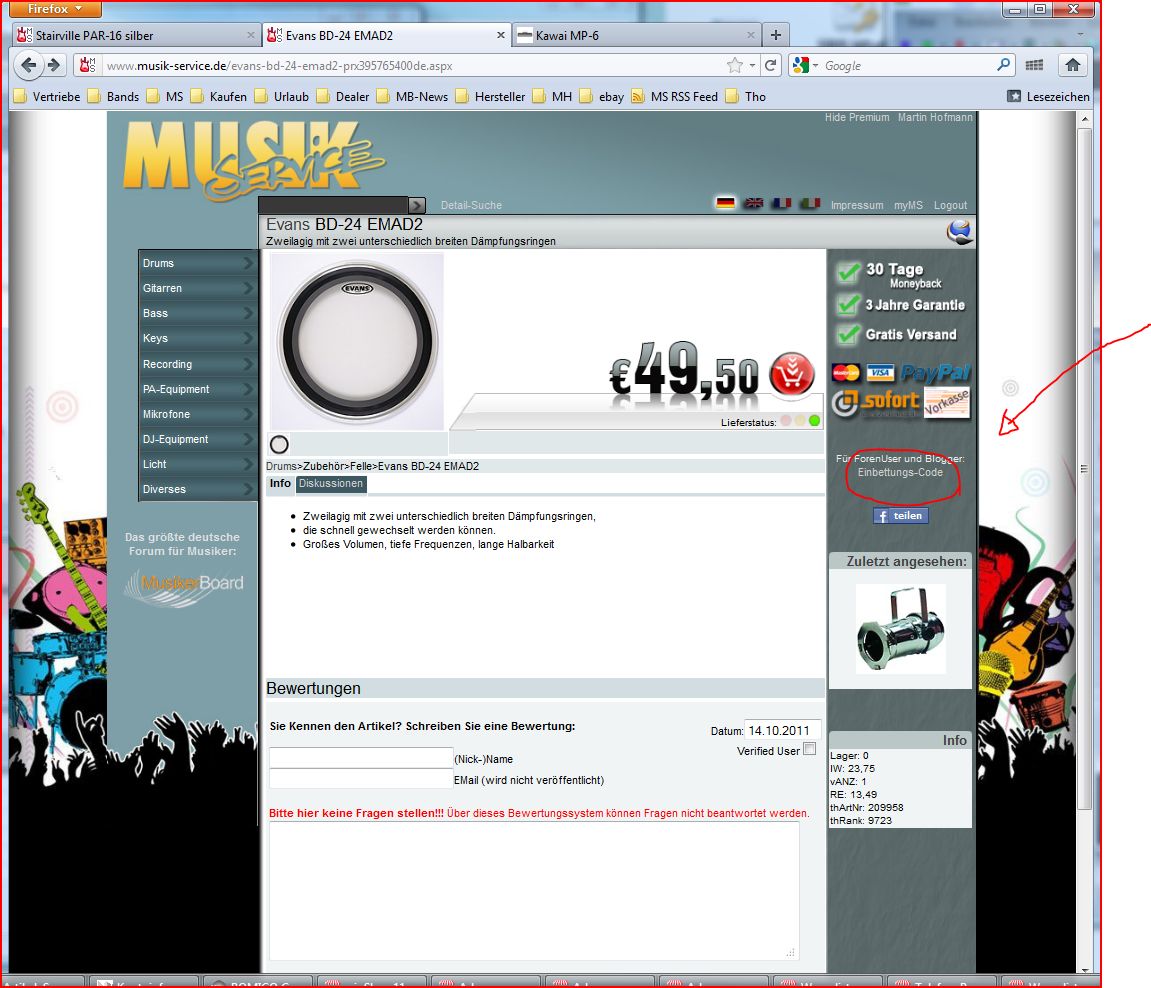Close the Stairville PAR-16 silber tab

tap(250, 34)
